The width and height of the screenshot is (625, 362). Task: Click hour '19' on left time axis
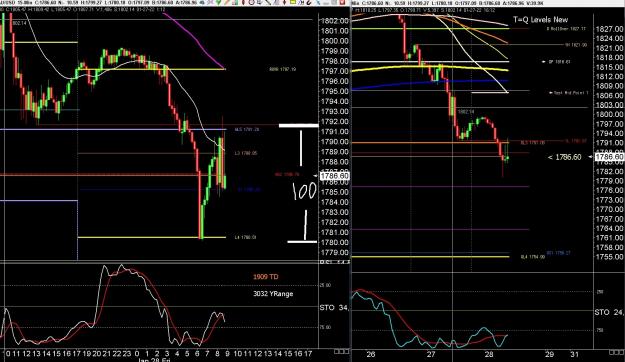click(87, 353)
